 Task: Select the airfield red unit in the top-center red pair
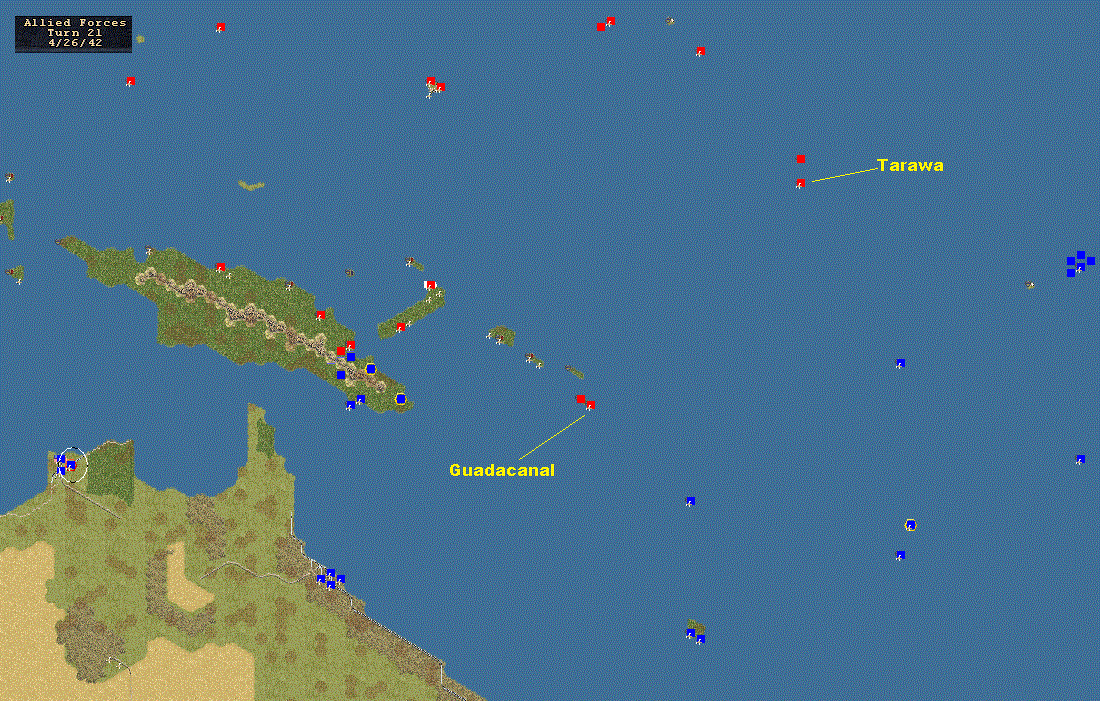pyautogui.click(x=610, y=21)
